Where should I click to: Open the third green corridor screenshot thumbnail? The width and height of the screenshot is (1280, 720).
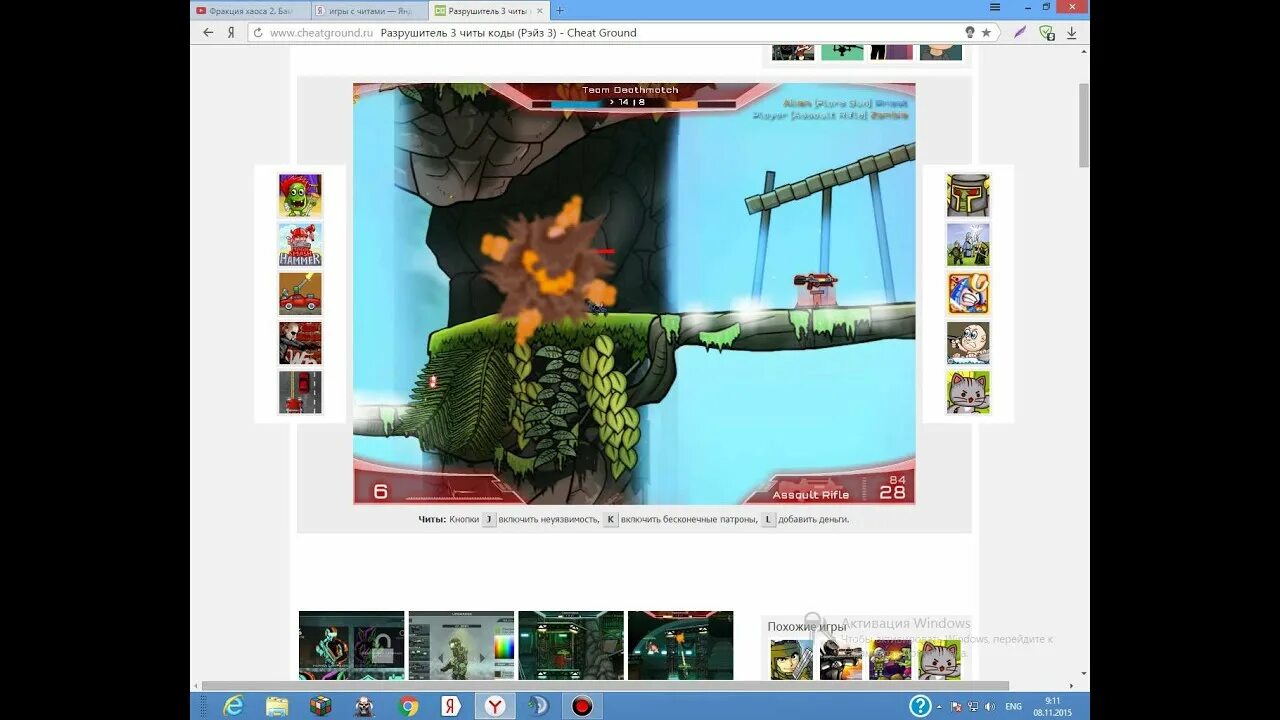click(571, 646)
